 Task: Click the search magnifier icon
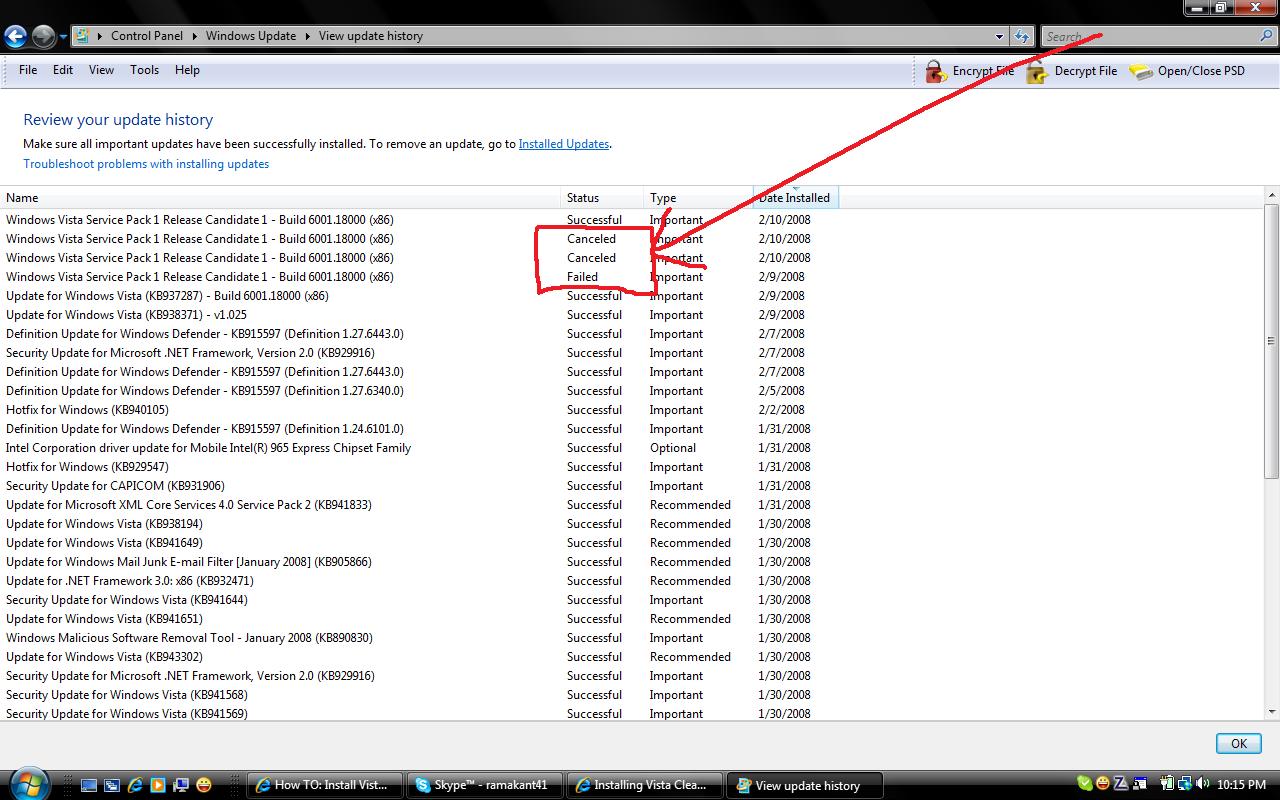click(x=1266, y=36)
